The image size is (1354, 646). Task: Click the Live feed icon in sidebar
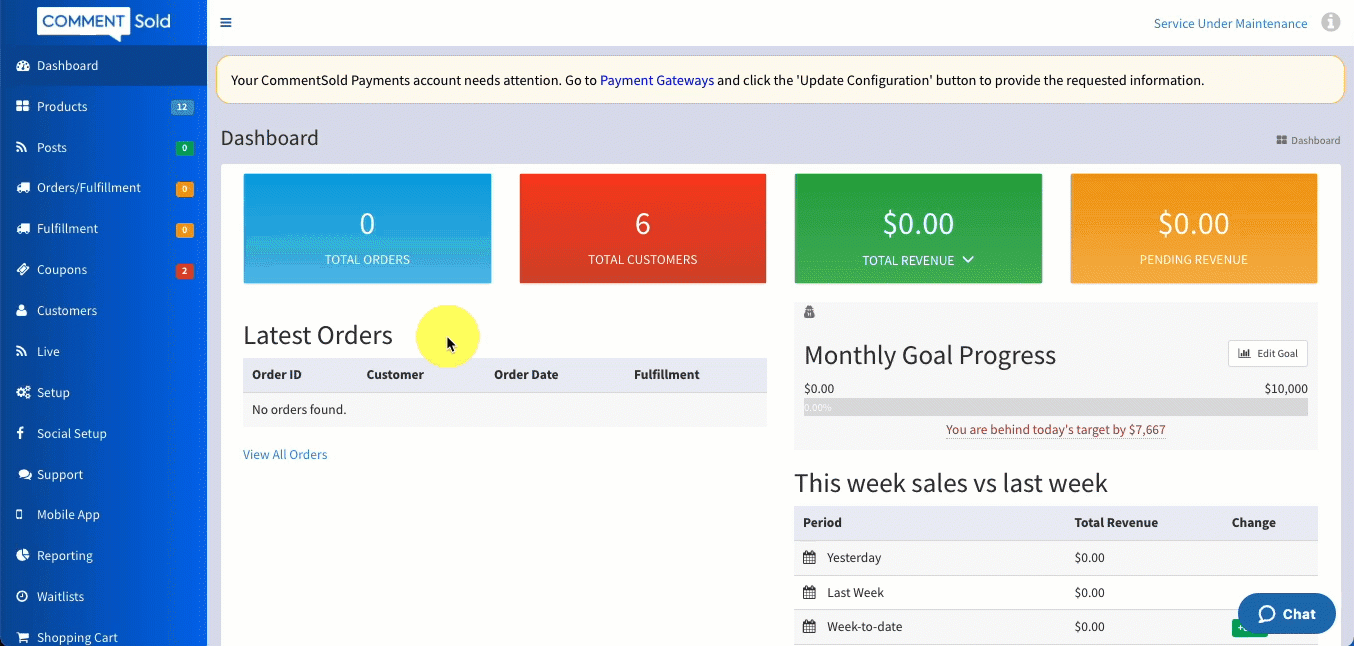pyautogui.click(x=22, y=352)
